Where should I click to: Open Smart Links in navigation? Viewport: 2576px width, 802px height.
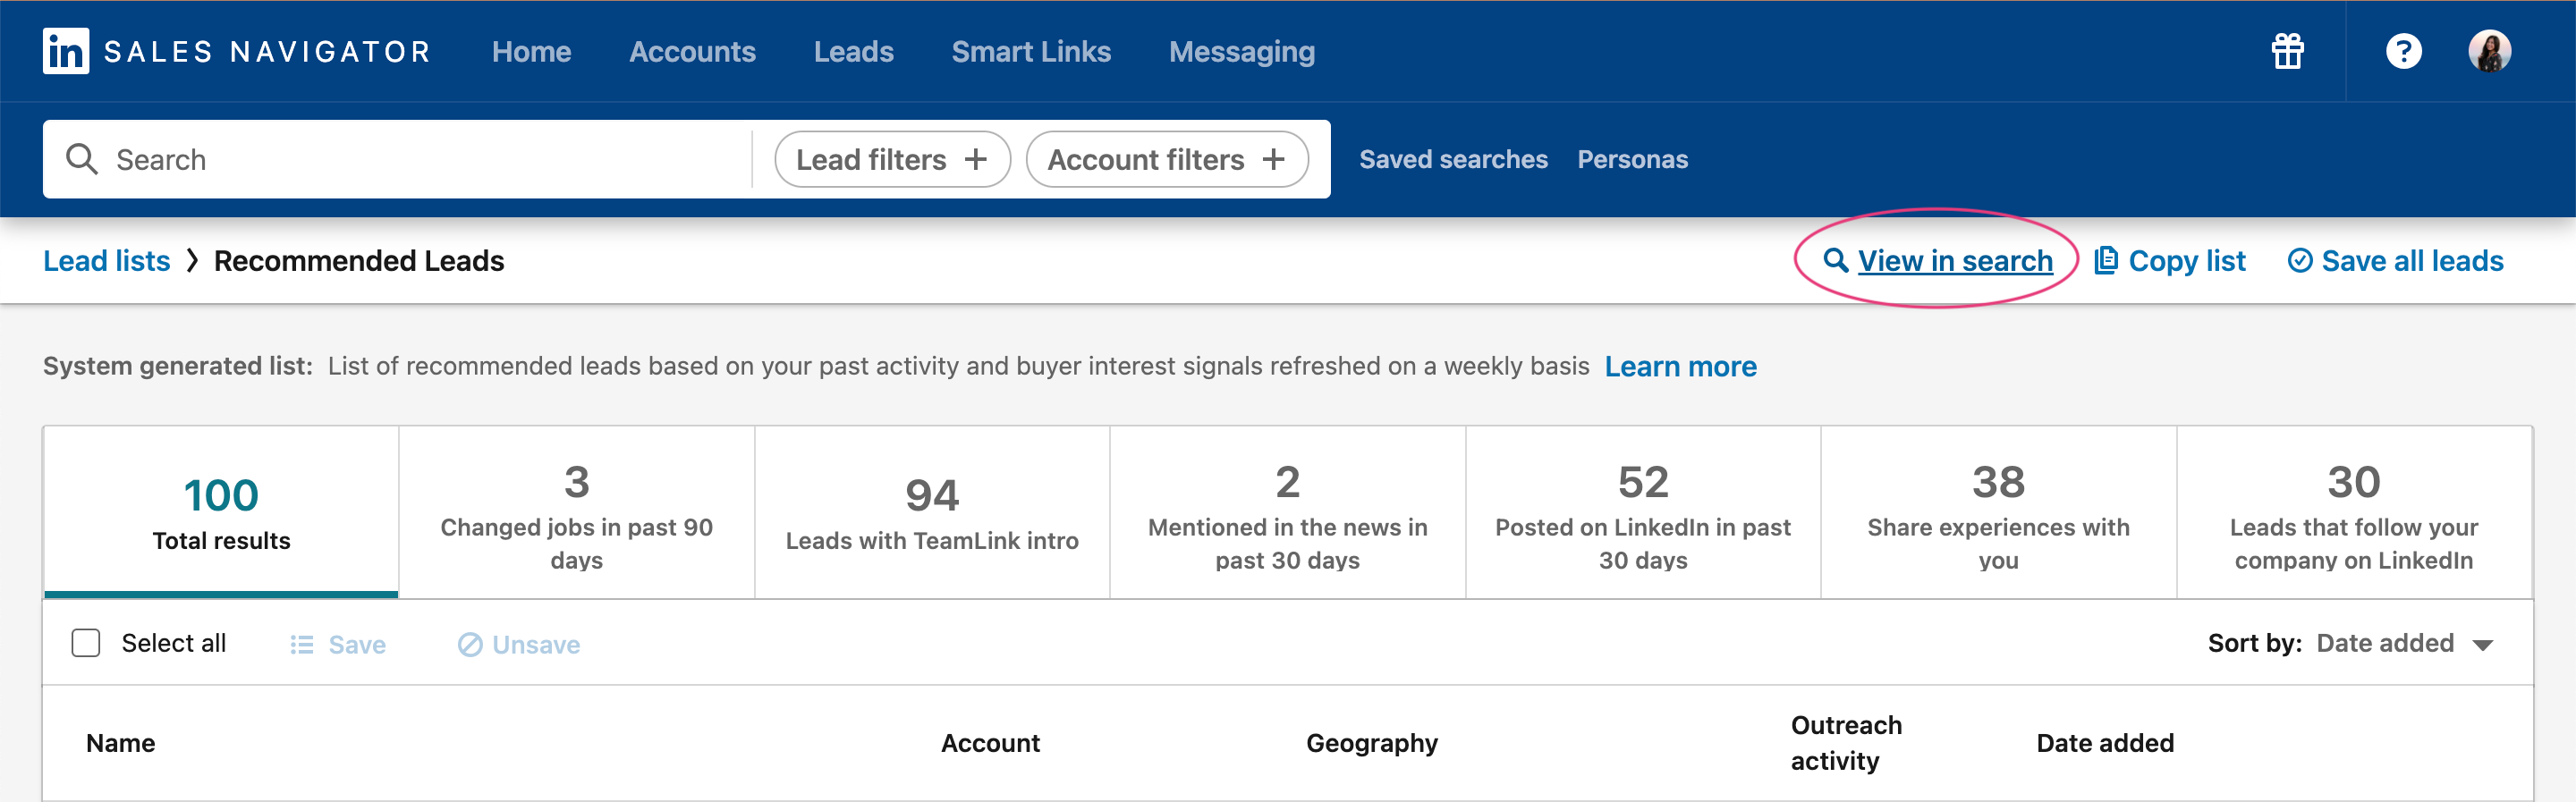click(x=1031, y=52)
